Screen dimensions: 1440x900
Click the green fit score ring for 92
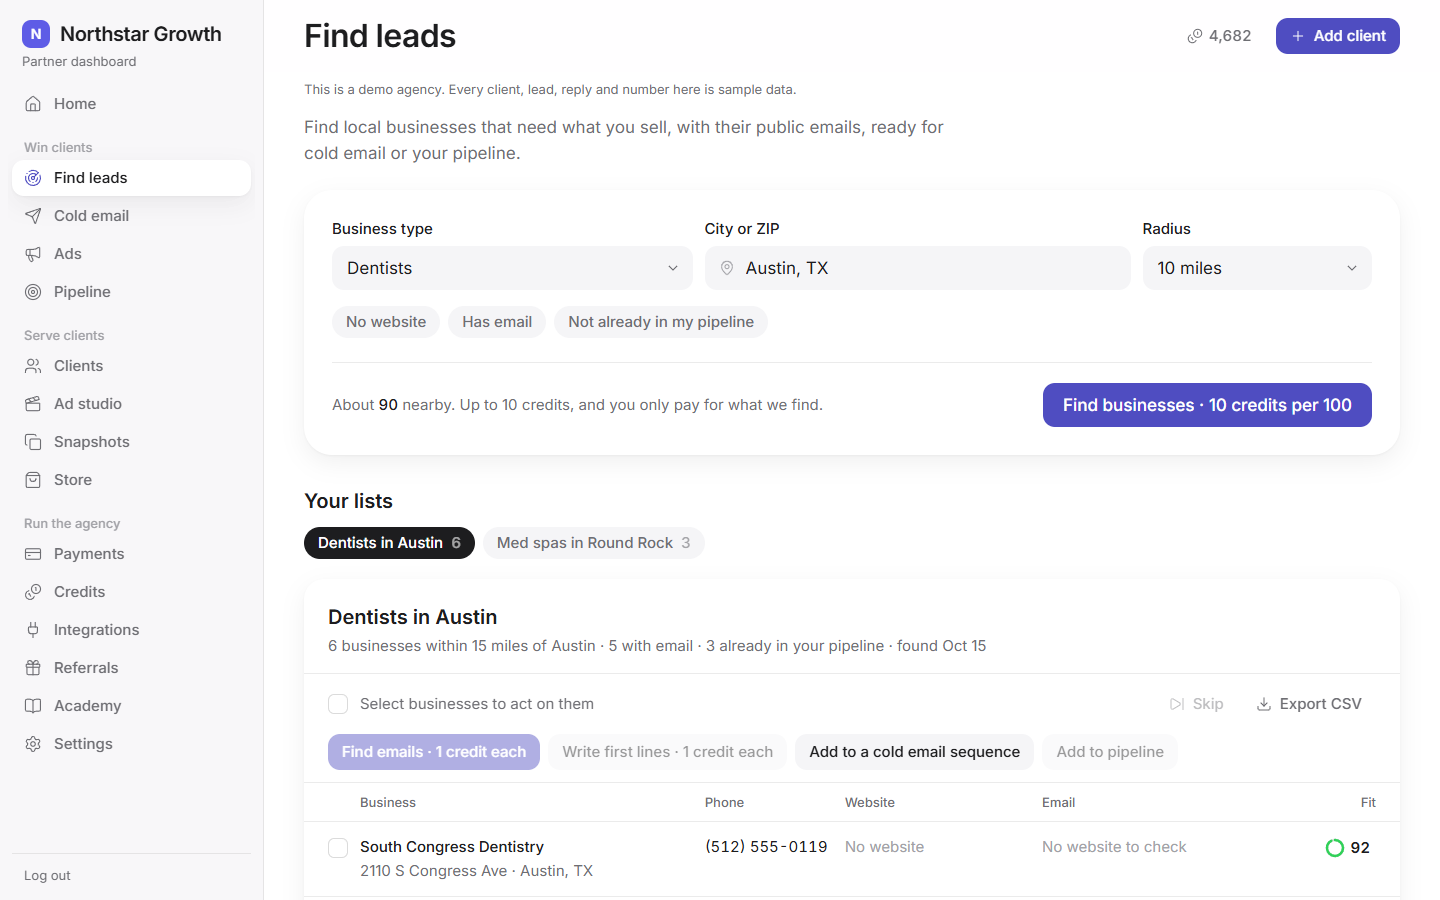pos(1335,848)
